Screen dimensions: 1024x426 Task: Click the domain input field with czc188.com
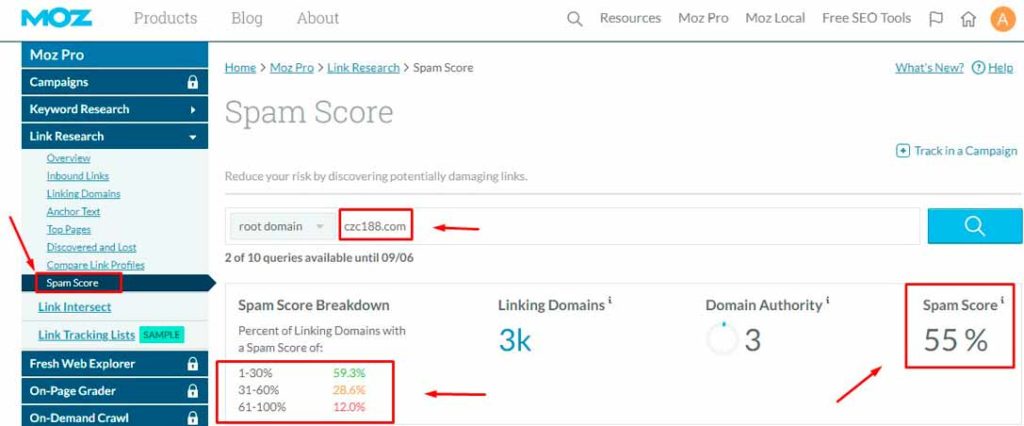(x=628, y=227)
